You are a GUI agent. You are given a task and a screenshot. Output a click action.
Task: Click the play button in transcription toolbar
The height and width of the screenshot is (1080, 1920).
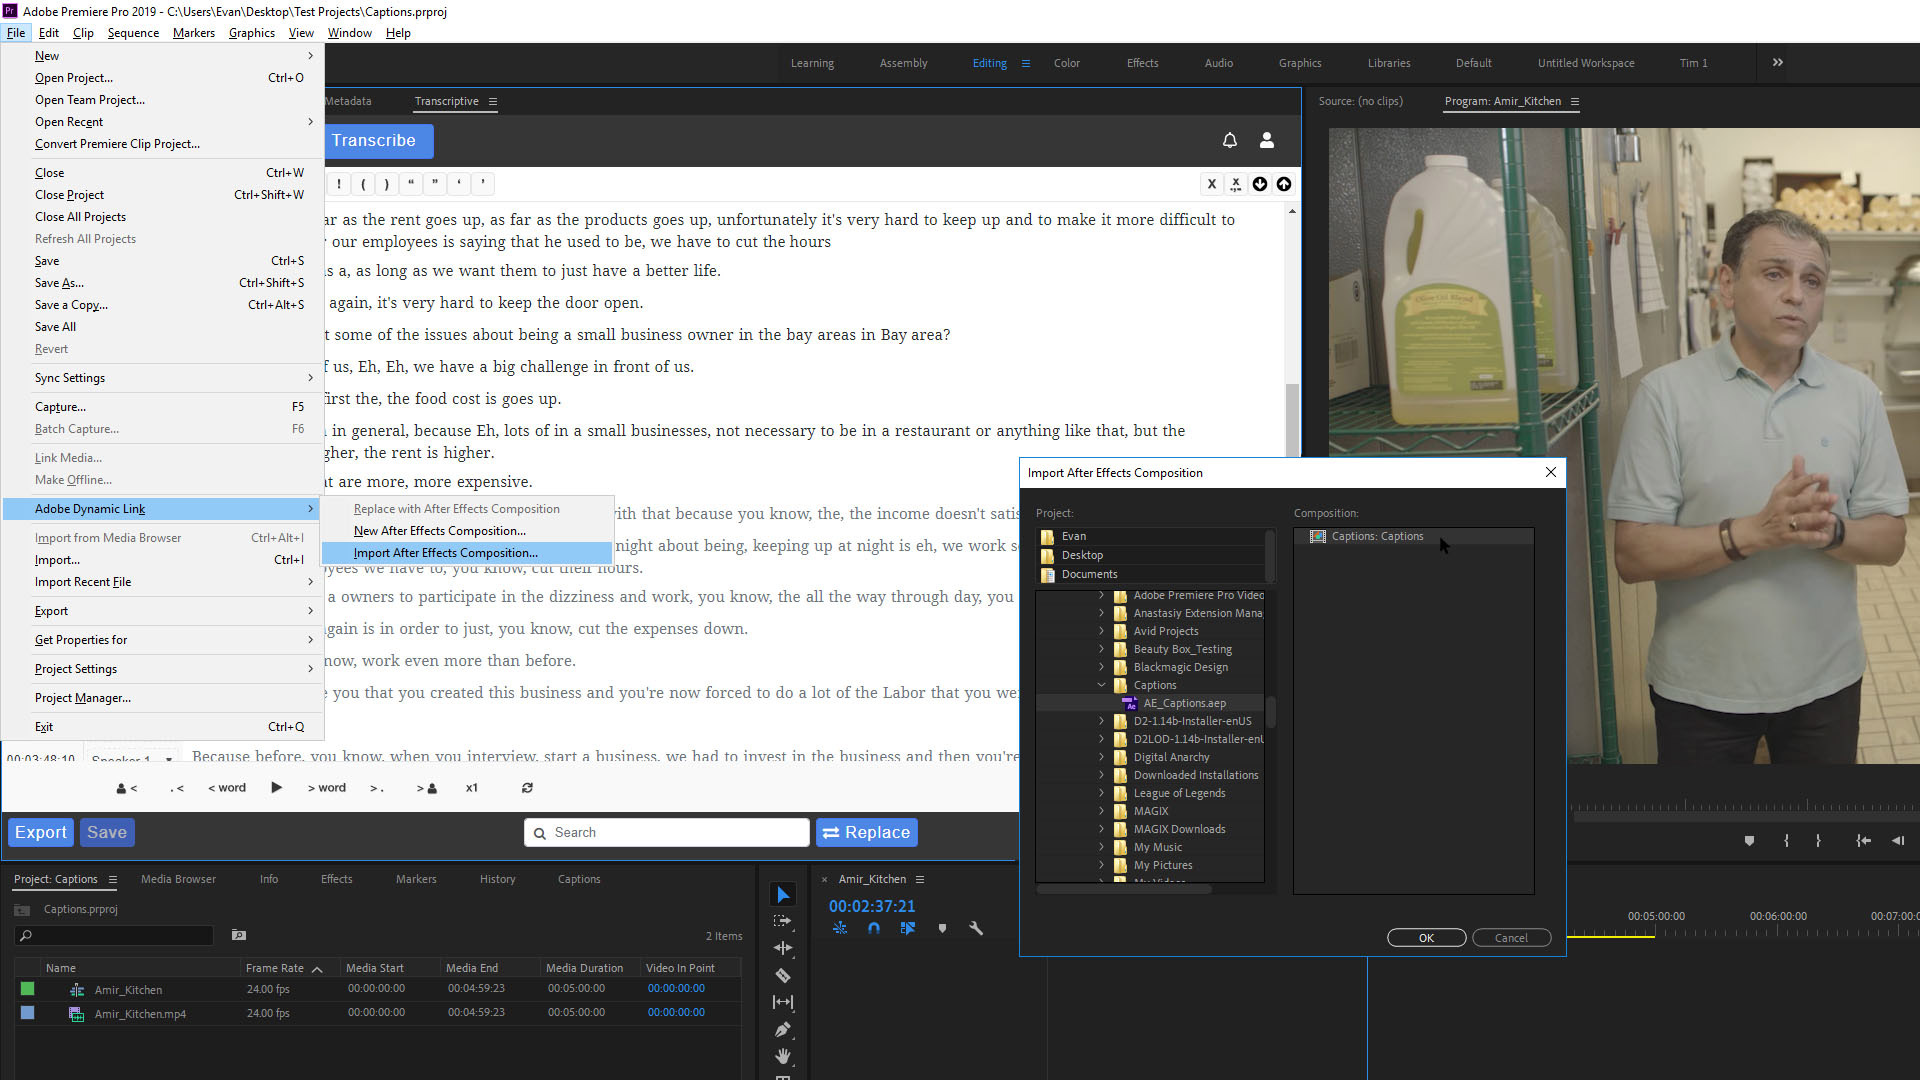(276, 787)
